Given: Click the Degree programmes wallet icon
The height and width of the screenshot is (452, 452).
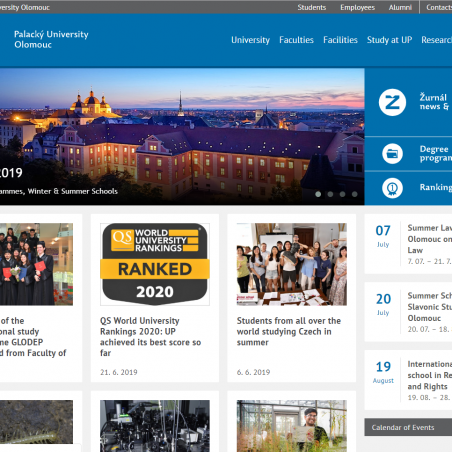Looking at the screenshot, I should 392,154.
